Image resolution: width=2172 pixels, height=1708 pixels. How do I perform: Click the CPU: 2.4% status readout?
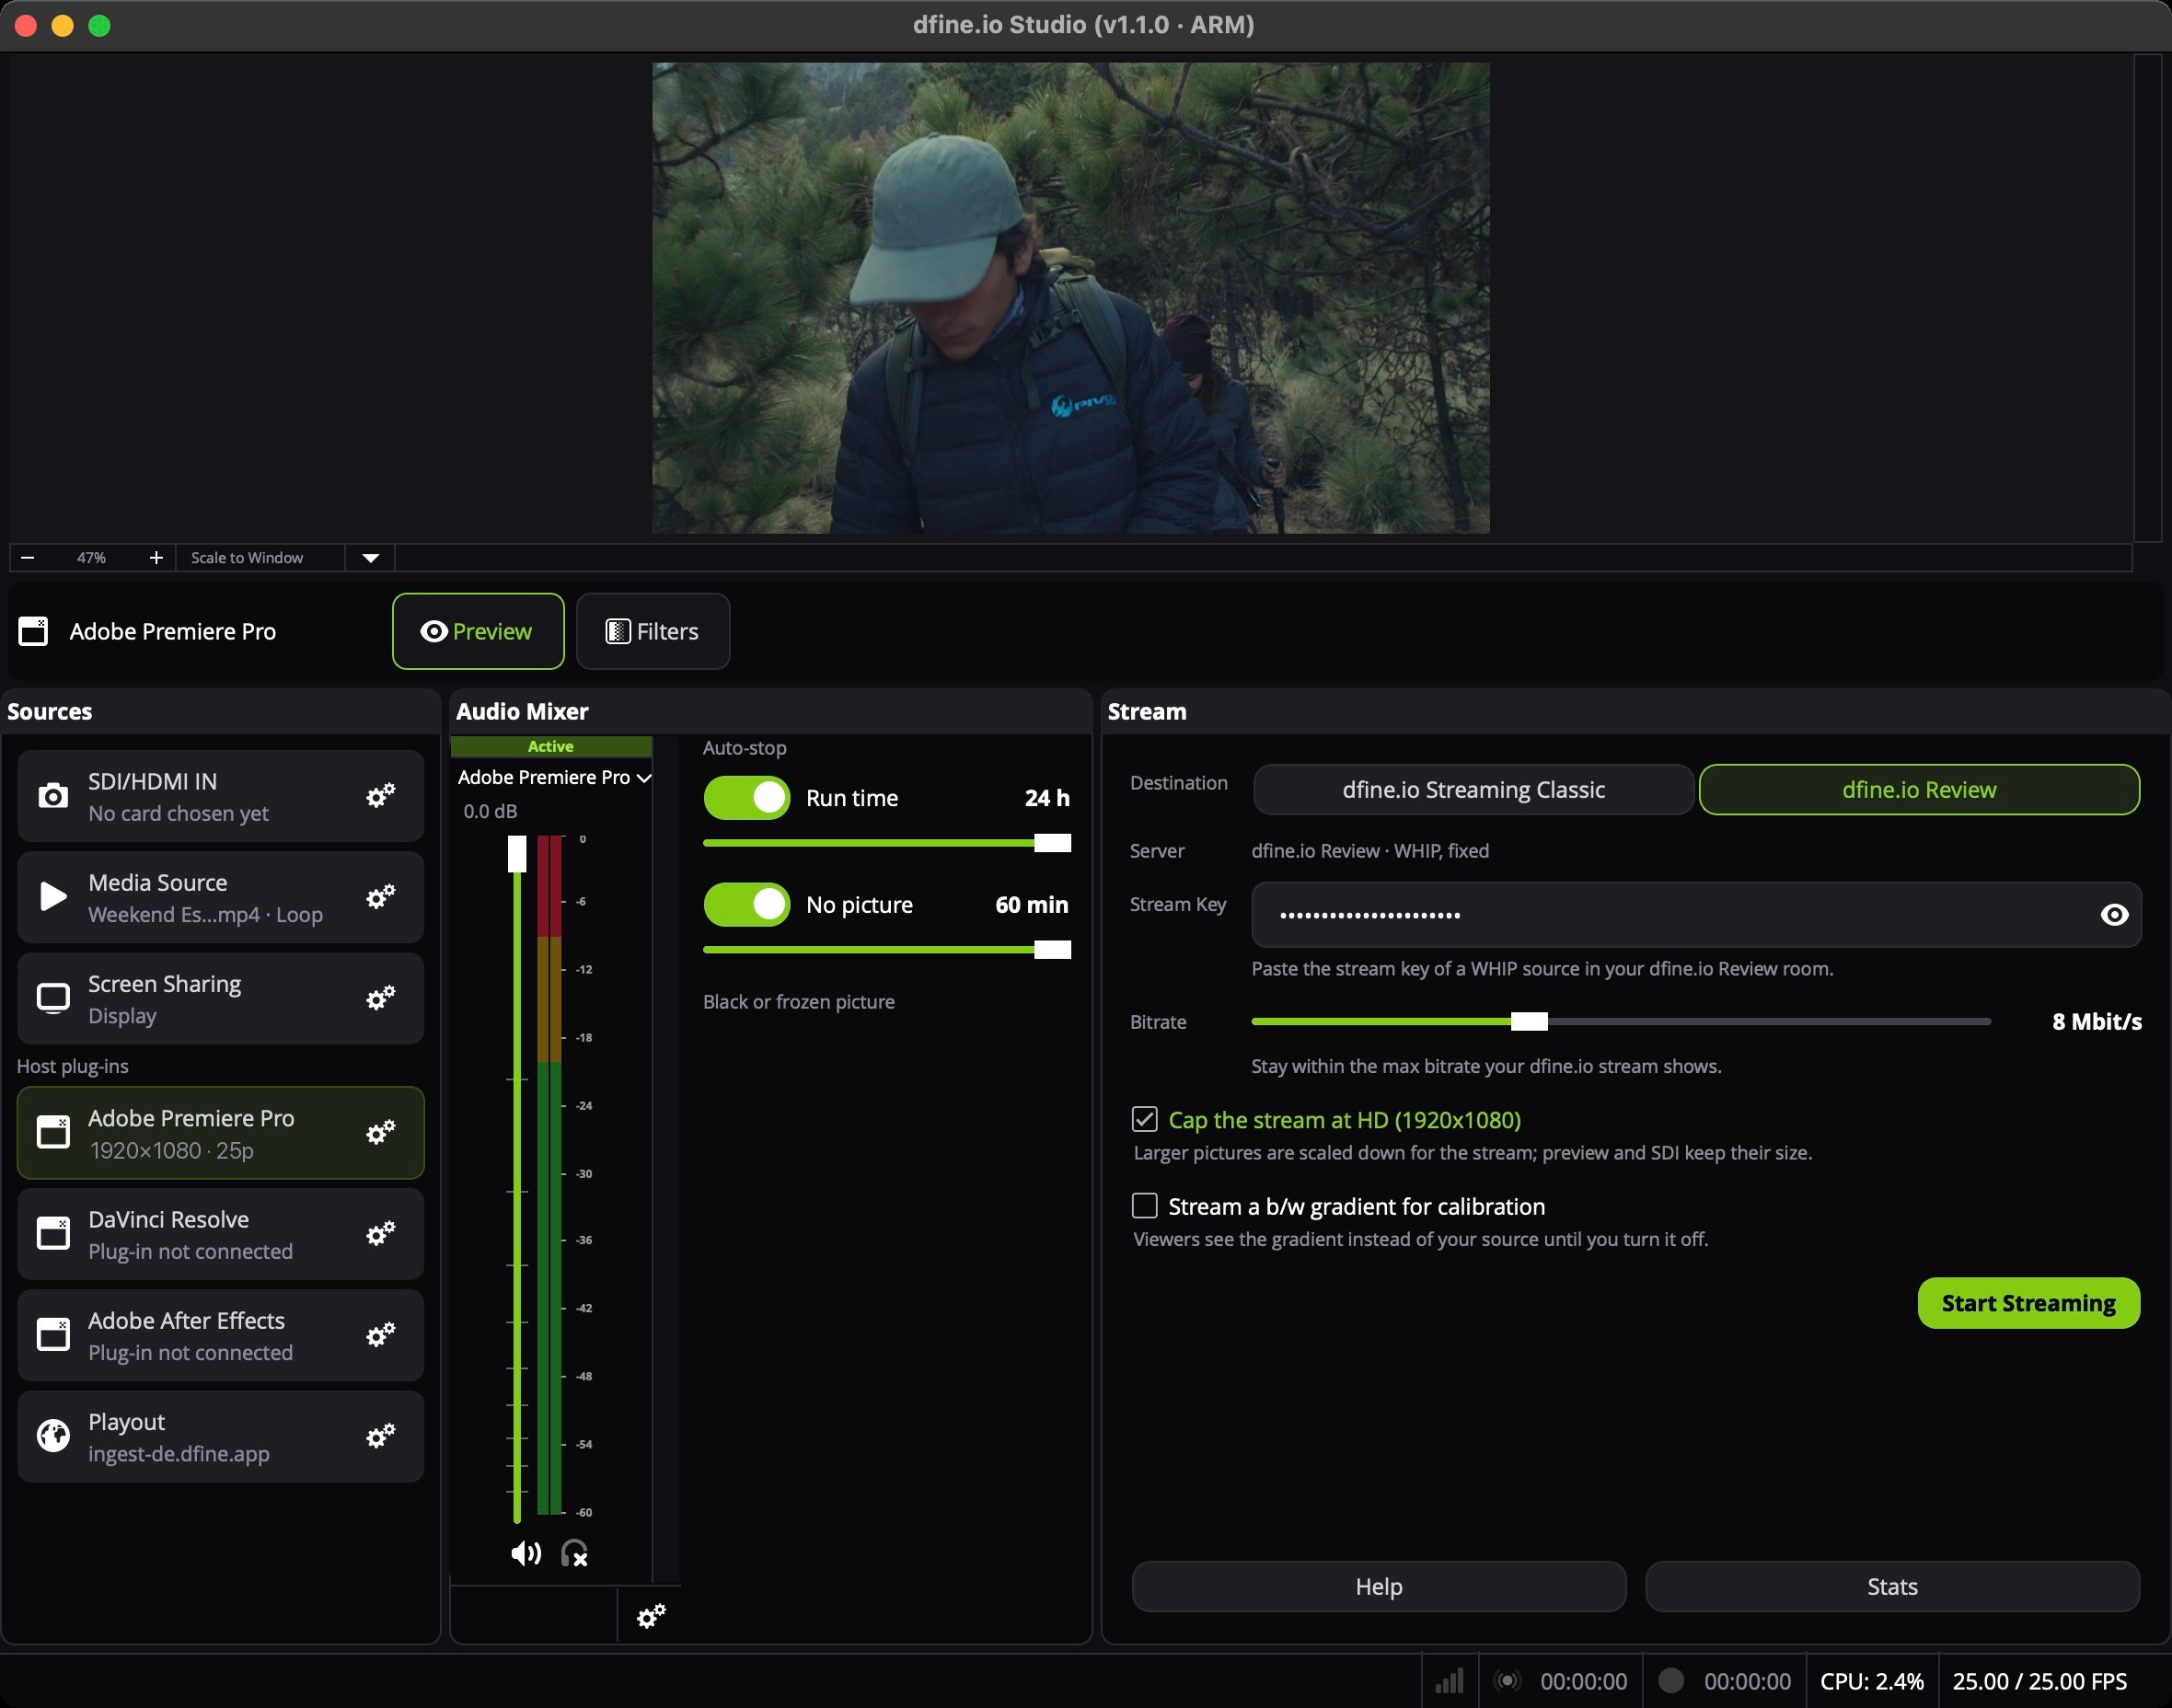[x=1872, y=1681]
